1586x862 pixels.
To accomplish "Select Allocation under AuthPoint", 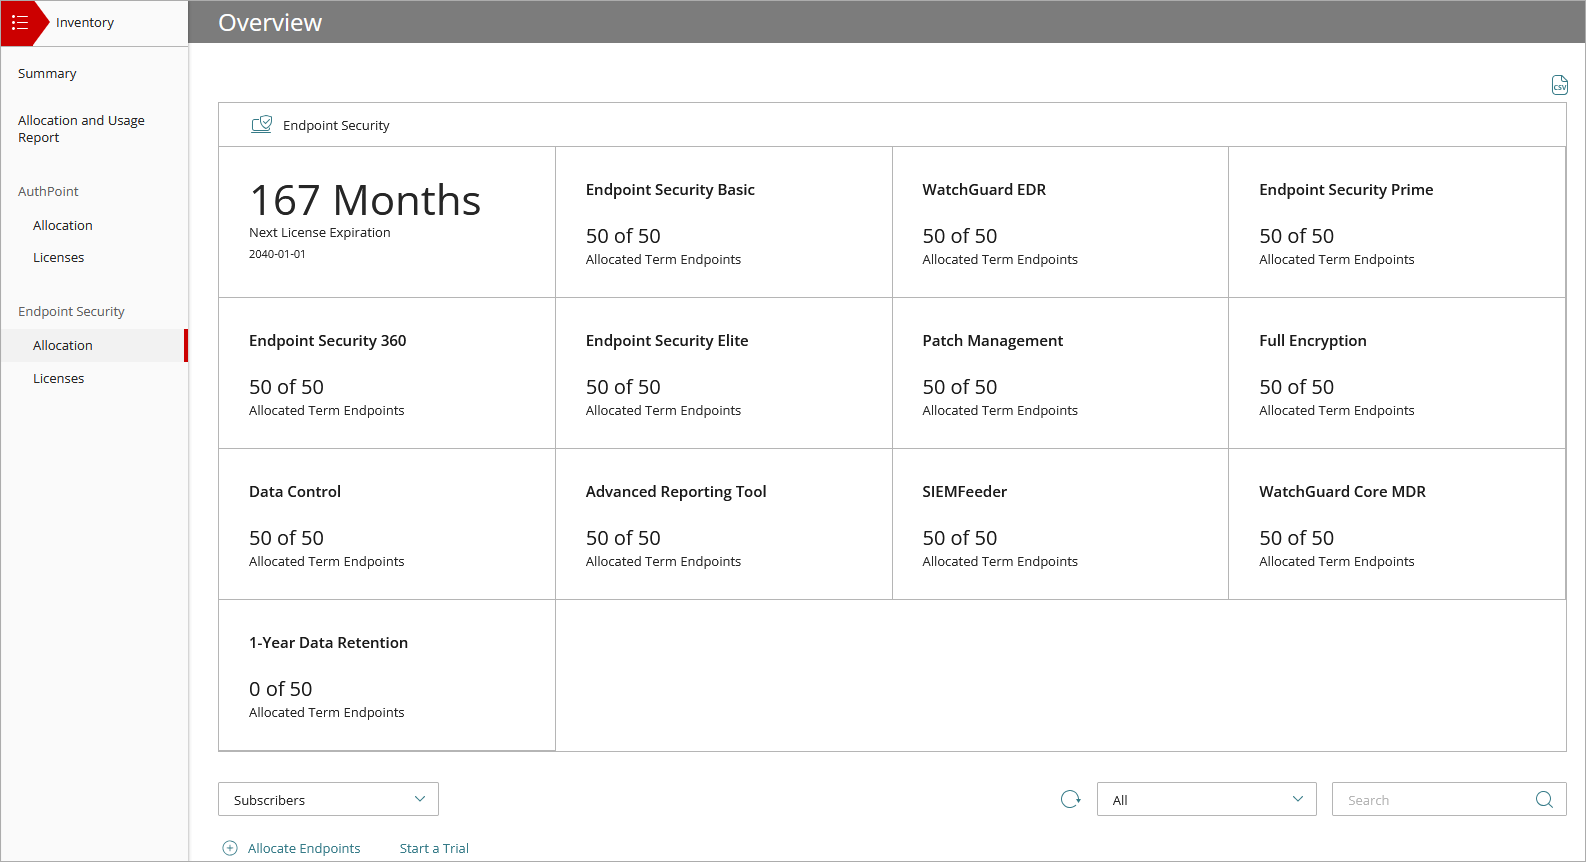I will tap(63, 226).
